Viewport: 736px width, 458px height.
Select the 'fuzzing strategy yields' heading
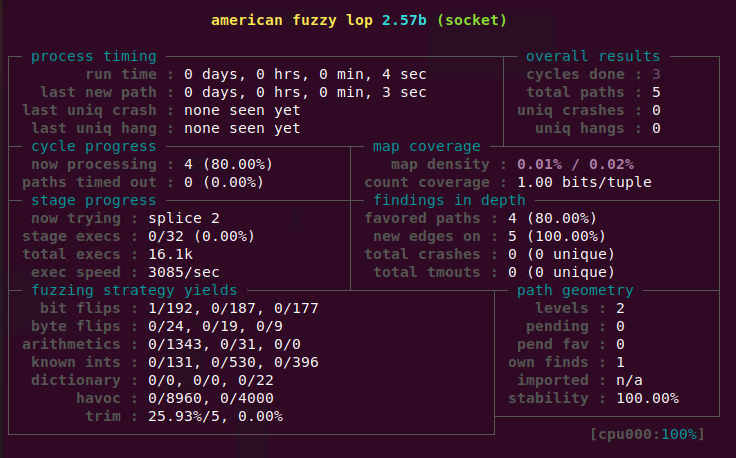point(134,290)
